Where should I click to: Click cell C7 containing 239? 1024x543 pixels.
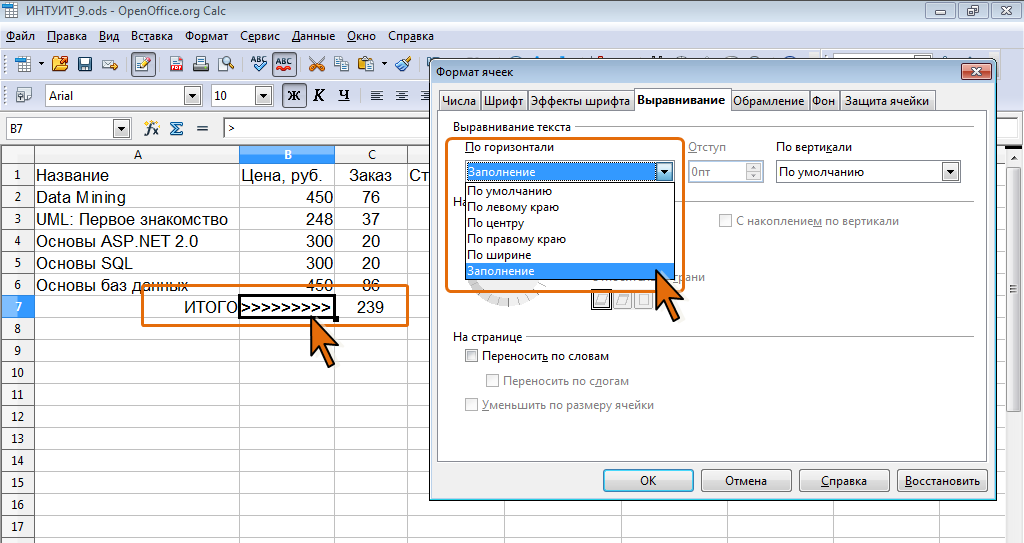point(371,307)
